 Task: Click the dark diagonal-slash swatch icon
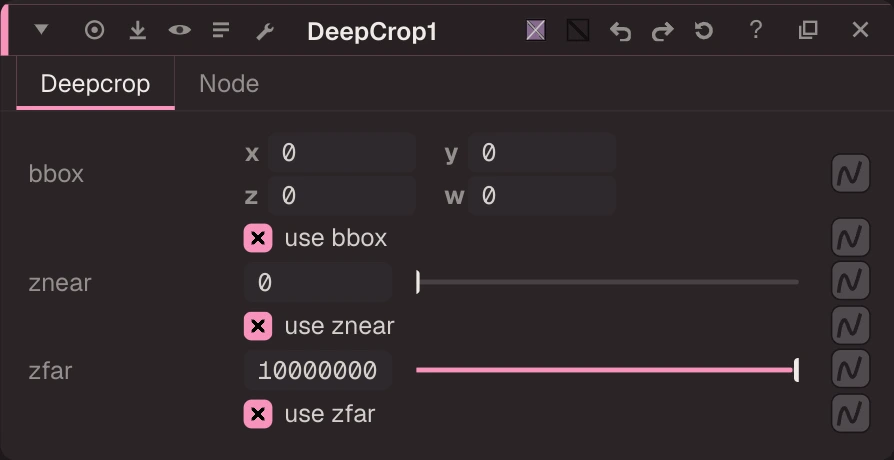pos(578,30)
